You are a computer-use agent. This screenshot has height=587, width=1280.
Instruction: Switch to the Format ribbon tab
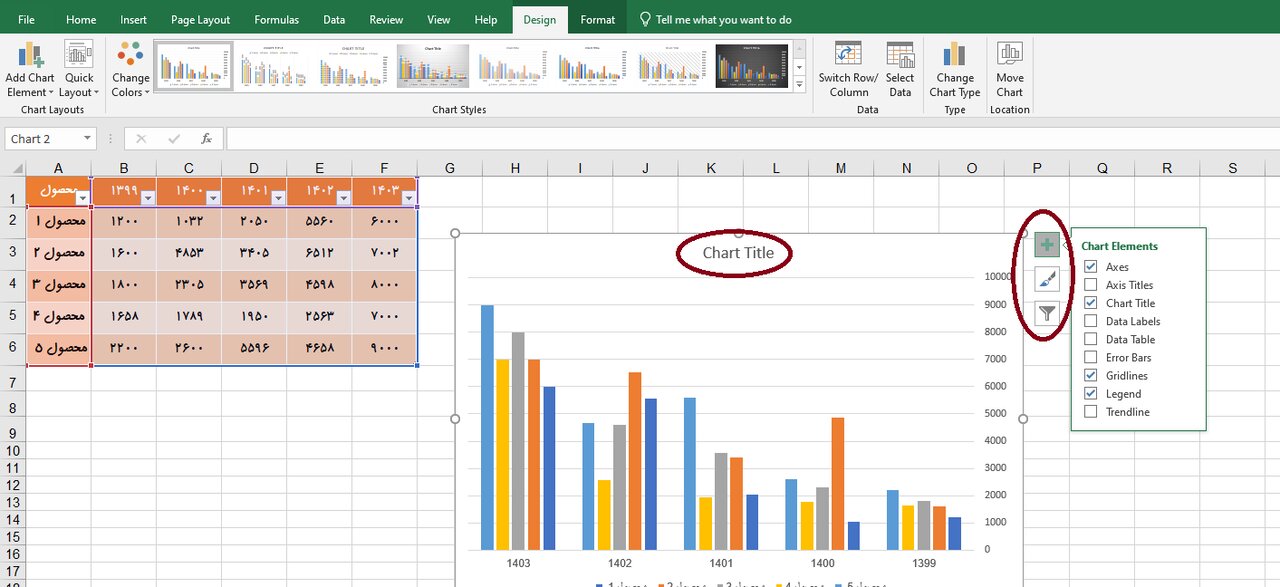598,19
